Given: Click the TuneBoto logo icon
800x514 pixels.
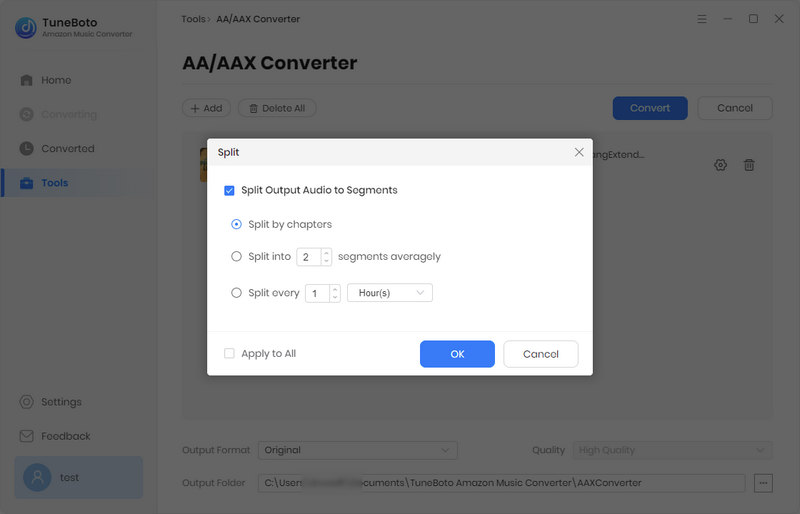Looking at the screenshot, I should click(26, 28).
